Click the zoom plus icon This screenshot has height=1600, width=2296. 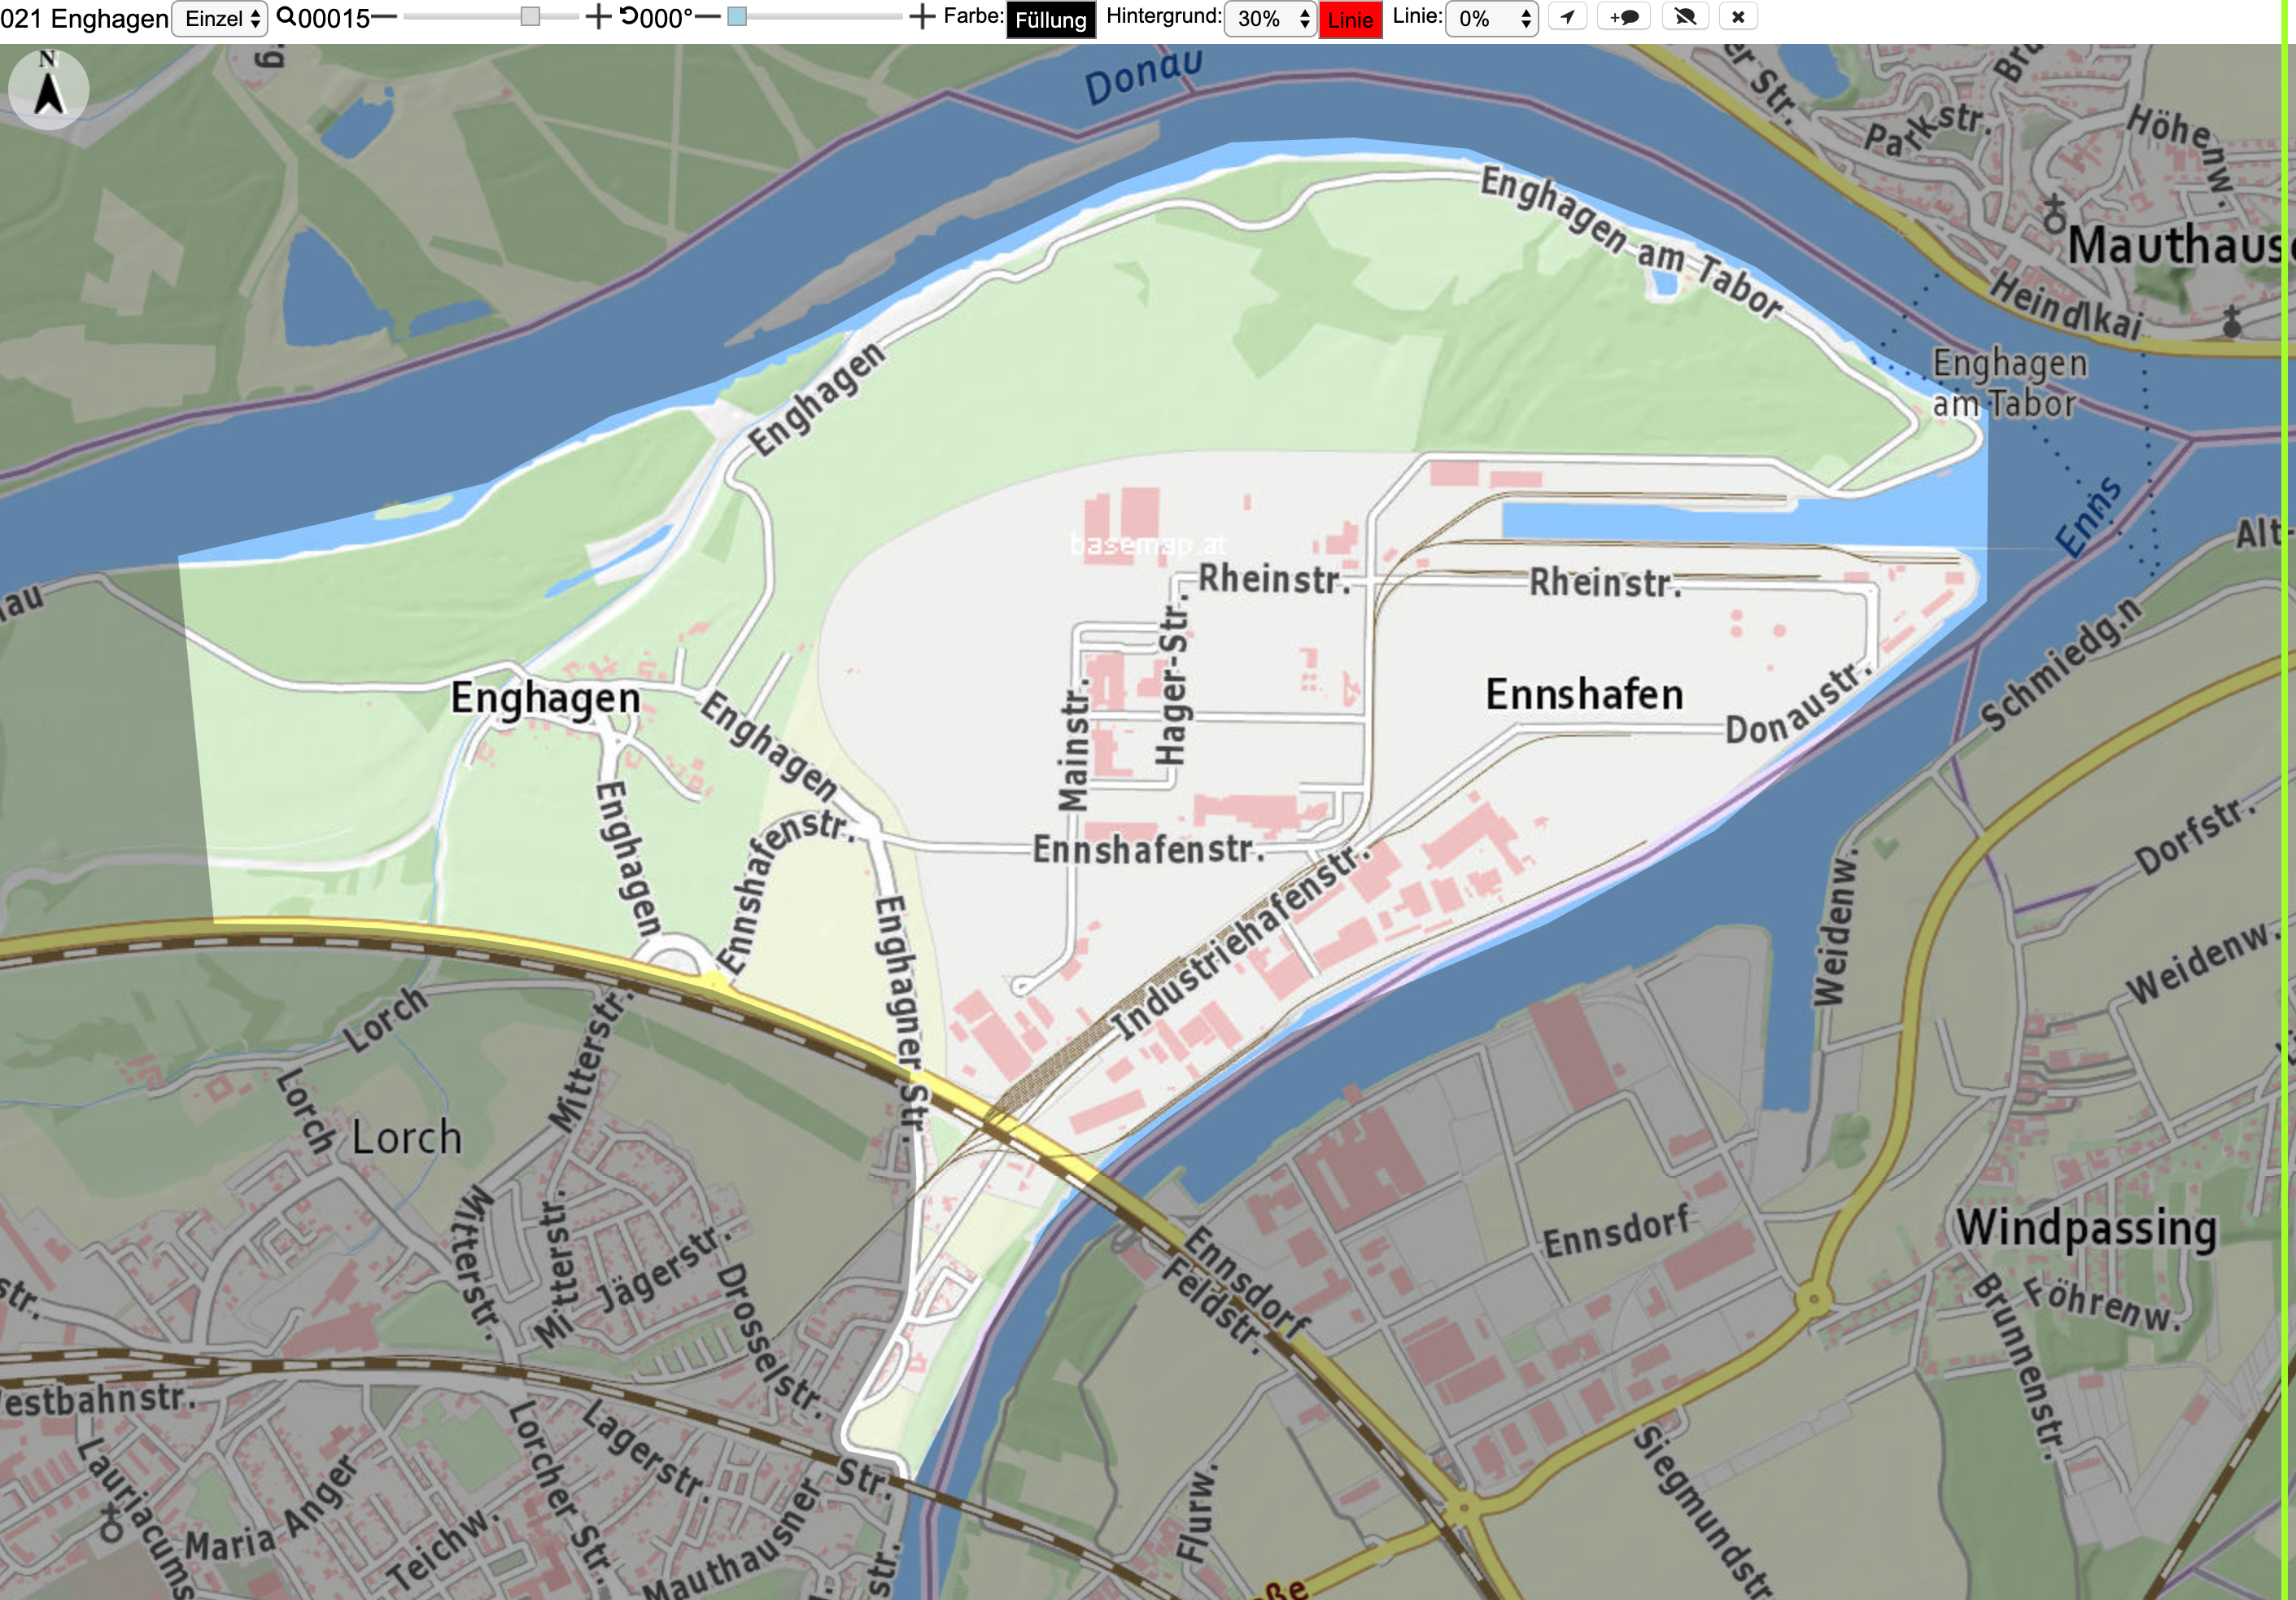598,17
